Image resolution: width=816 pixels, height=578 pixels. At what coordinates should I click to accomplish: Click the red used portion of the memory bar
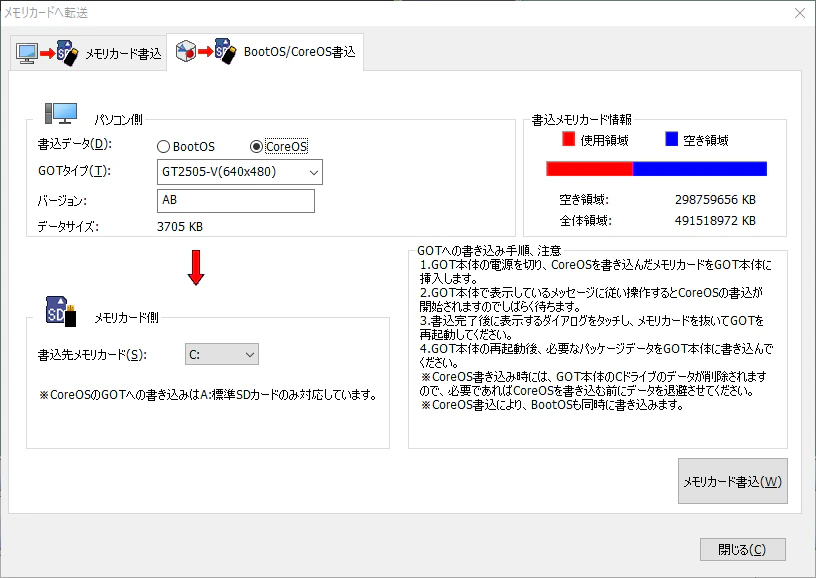[589, 169]
